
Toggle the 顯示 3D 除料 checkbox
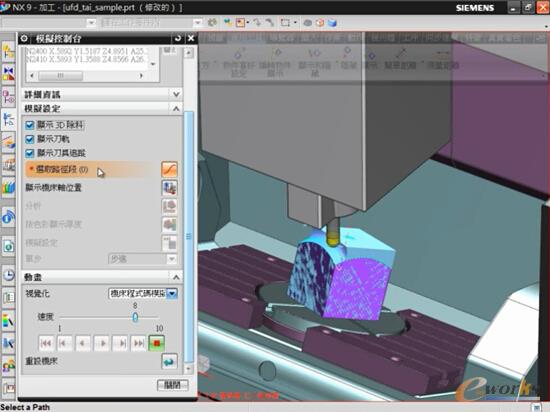(30, 125)
